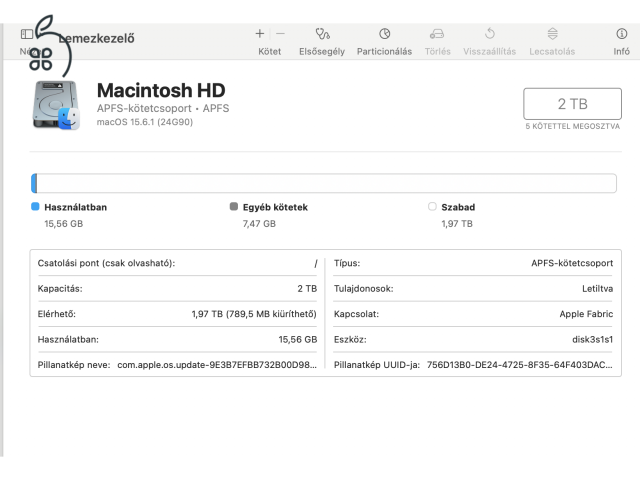
Task: Click the disk usage bar
Action: coord(324,183)
